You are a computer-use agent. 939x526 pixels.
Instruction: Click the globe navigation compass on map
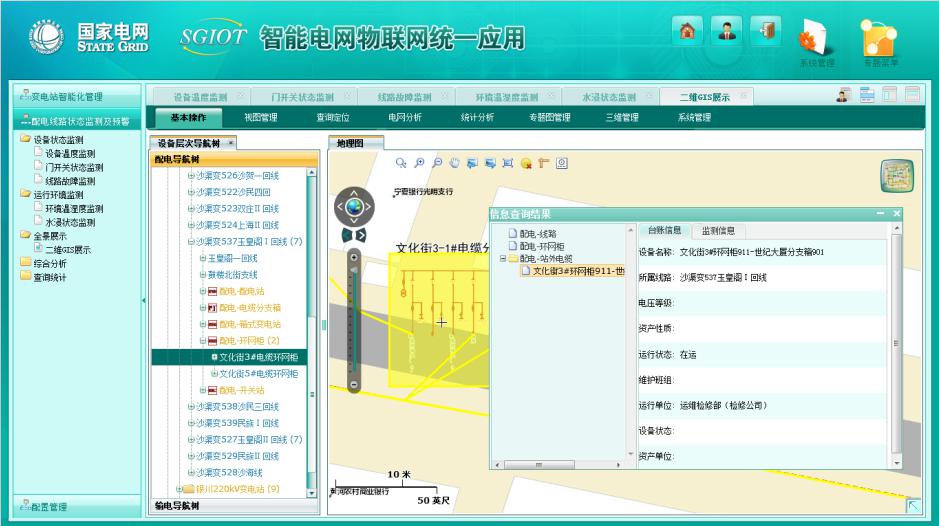355,207
